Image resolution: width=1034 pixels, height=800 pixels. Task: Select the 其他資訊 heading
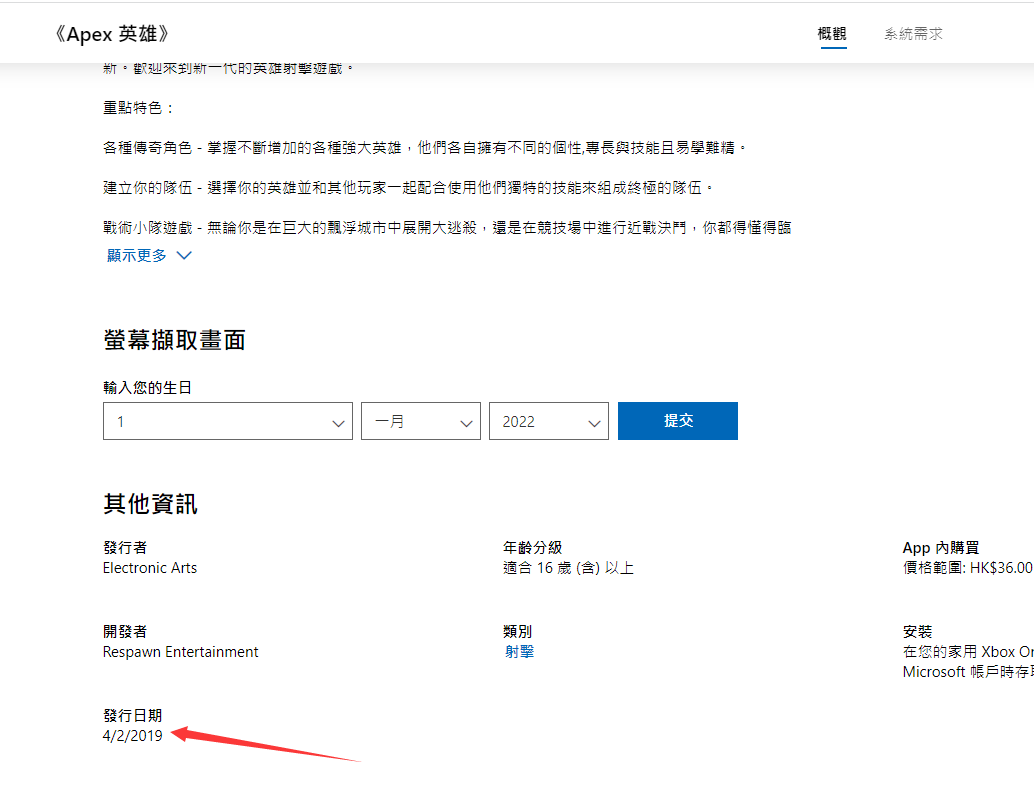tap(150, 504)
